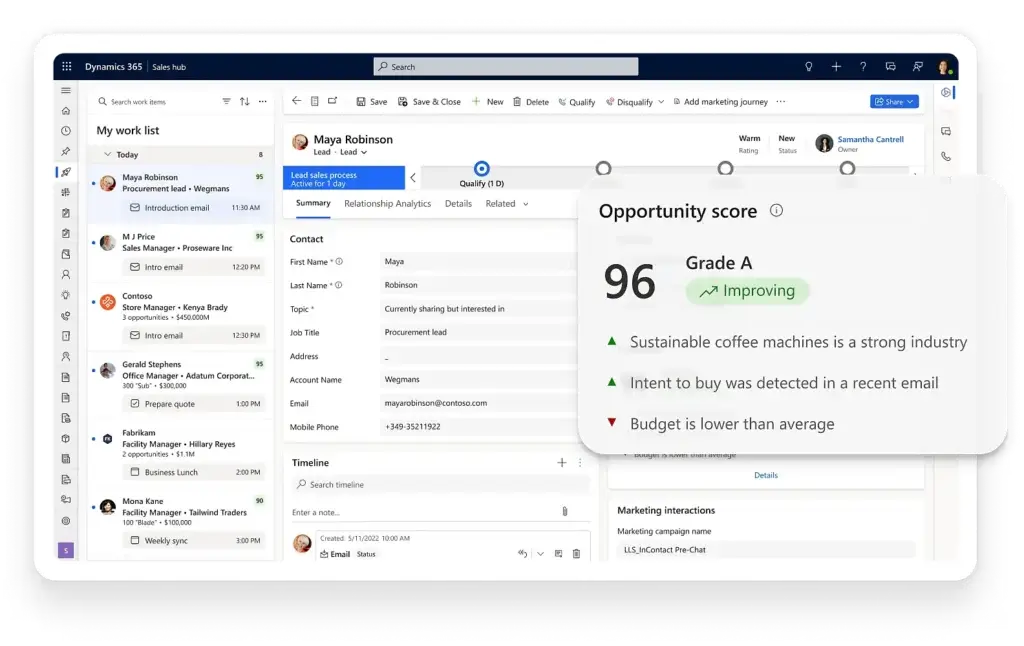This screenshot has width=1024, height=646.
Task: Toggle the hamburger site map menu
Action: 66,90
